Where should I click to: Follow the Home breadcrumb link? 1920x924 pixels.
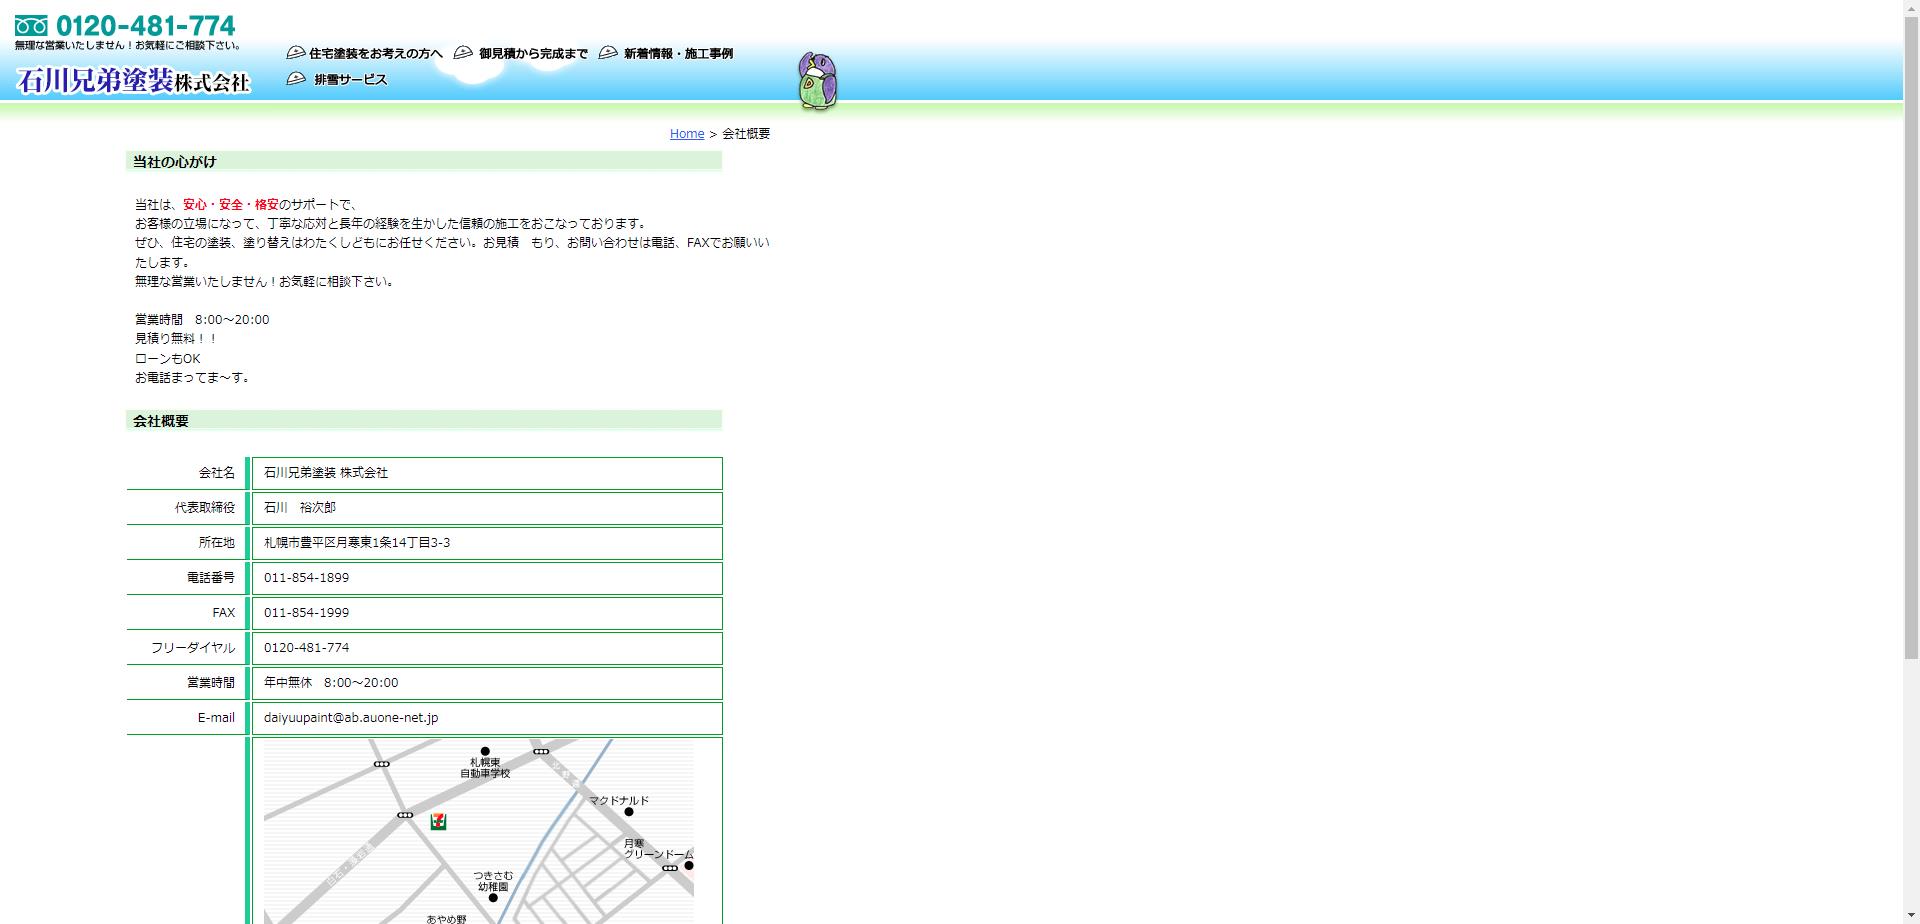687,134
